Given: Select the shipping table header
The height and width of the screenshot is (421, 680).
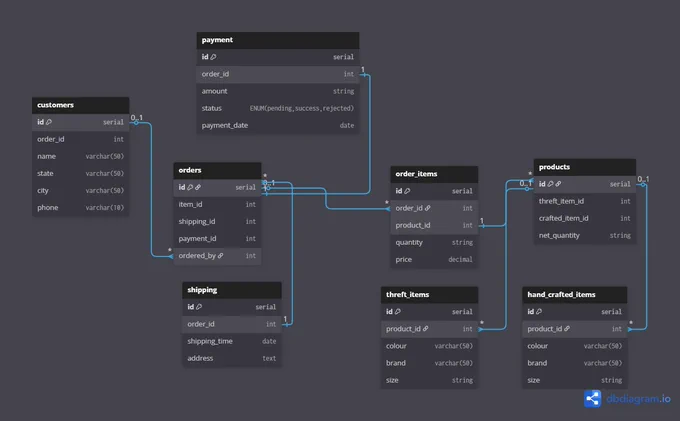Looking at the screenshot, I should click(x=232, y=290).
